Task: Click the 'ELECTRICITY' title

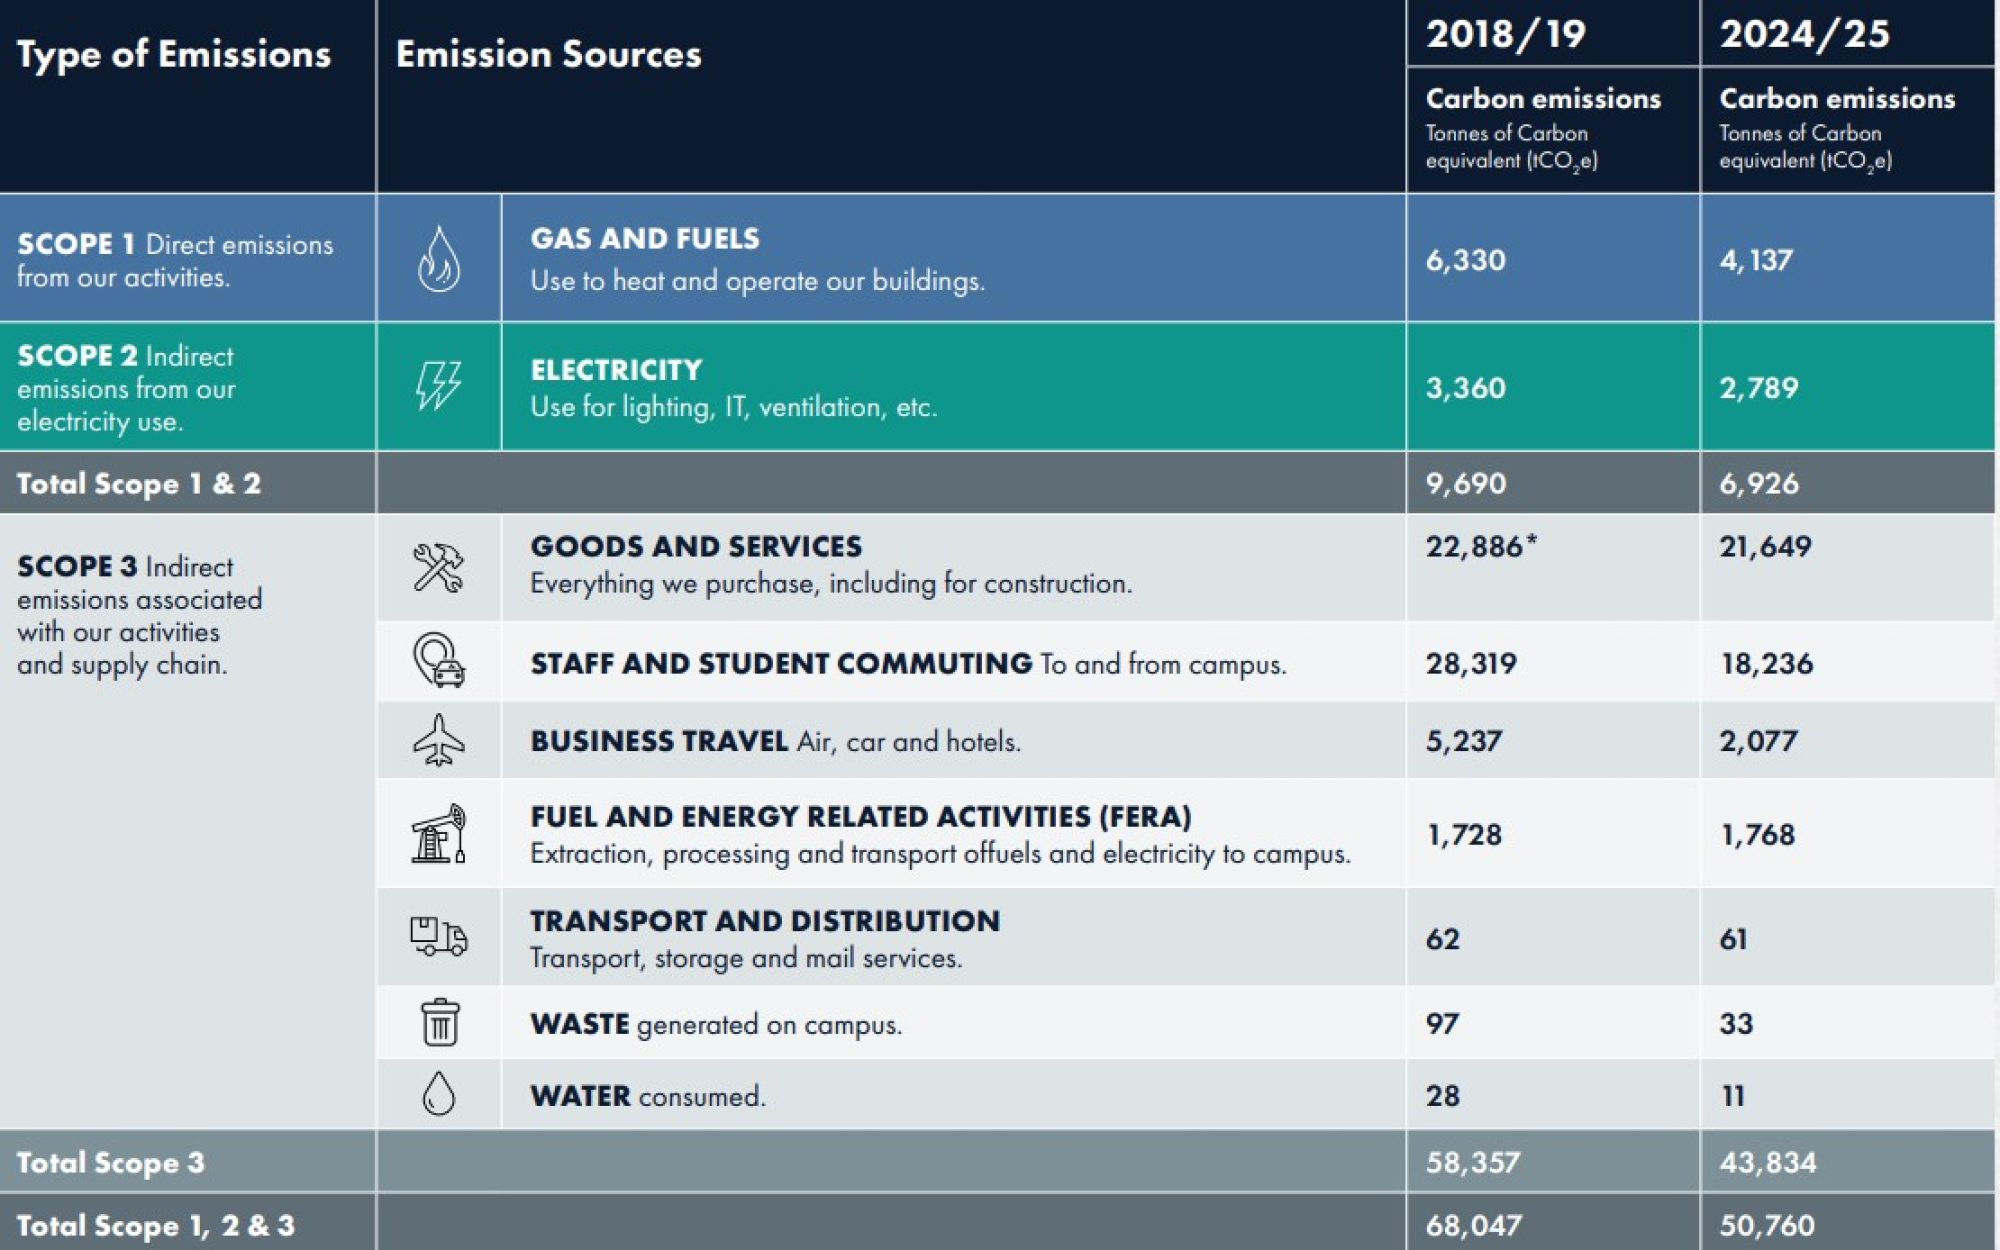Action: tap(616, 370)
